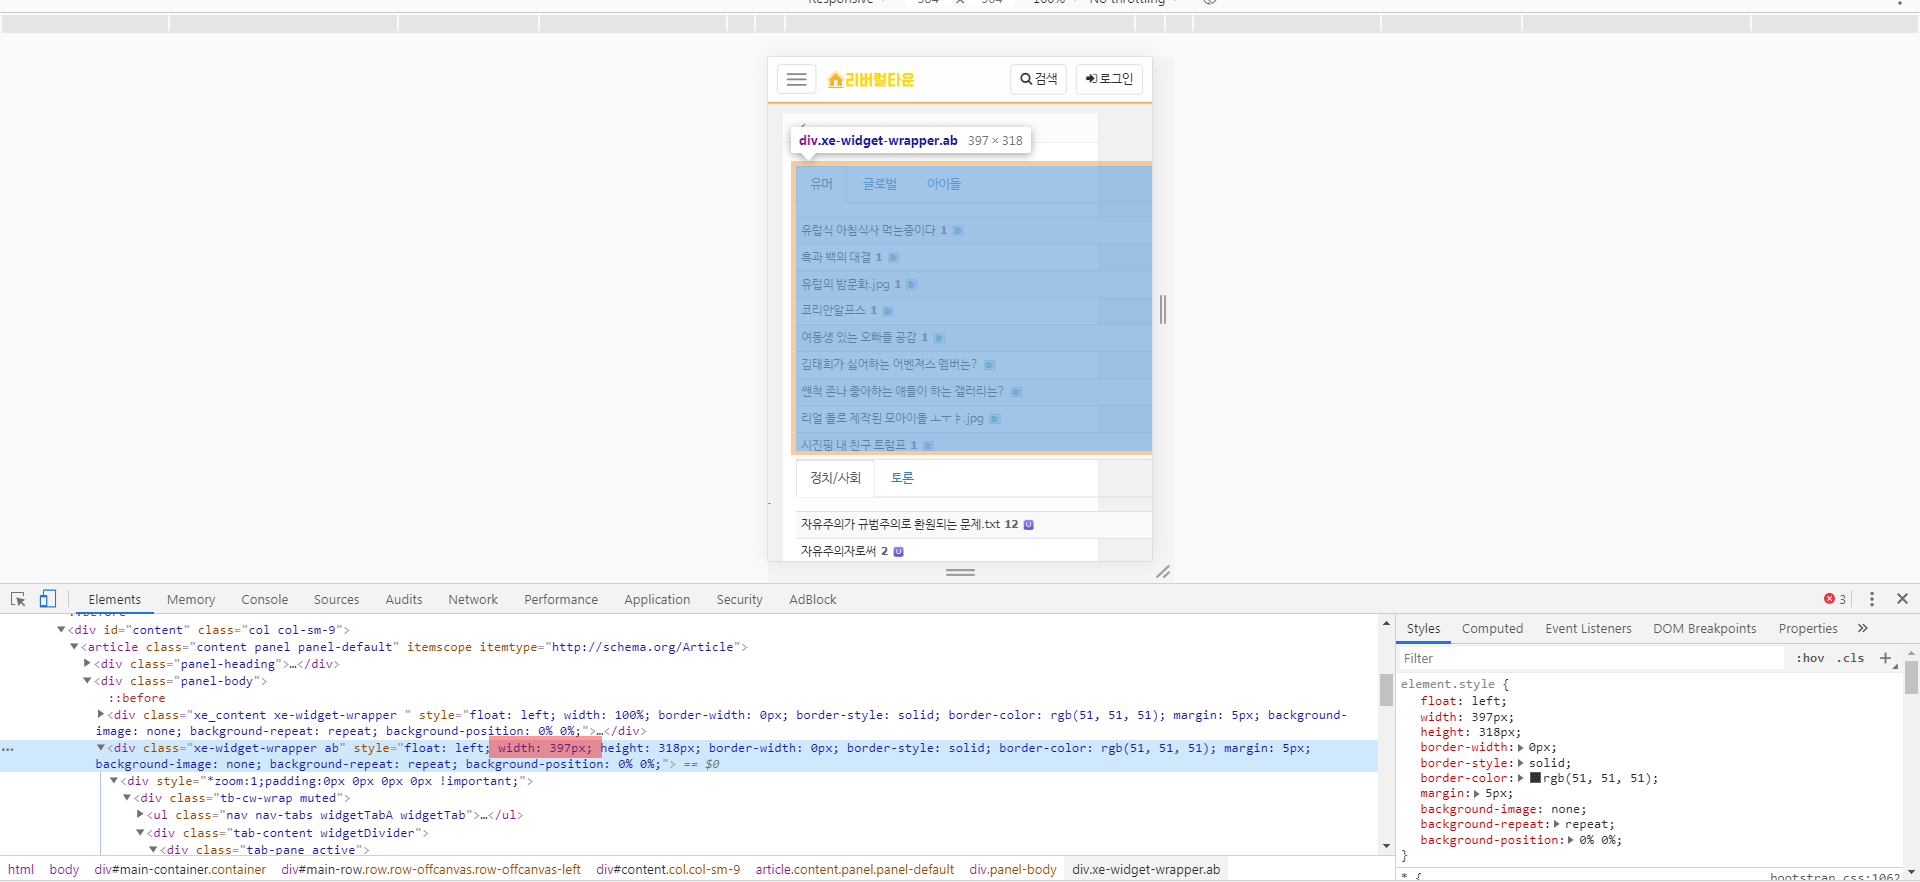Toggle the :hov element state panel
Image resolution: width=1920 pixels, height=882 pixels.
click(1810, 658)
